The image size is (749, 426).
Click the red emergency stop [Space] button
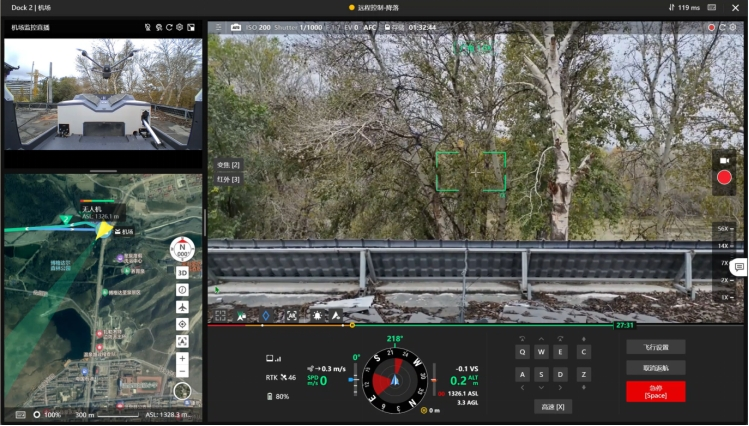click(x=655, y=391)
